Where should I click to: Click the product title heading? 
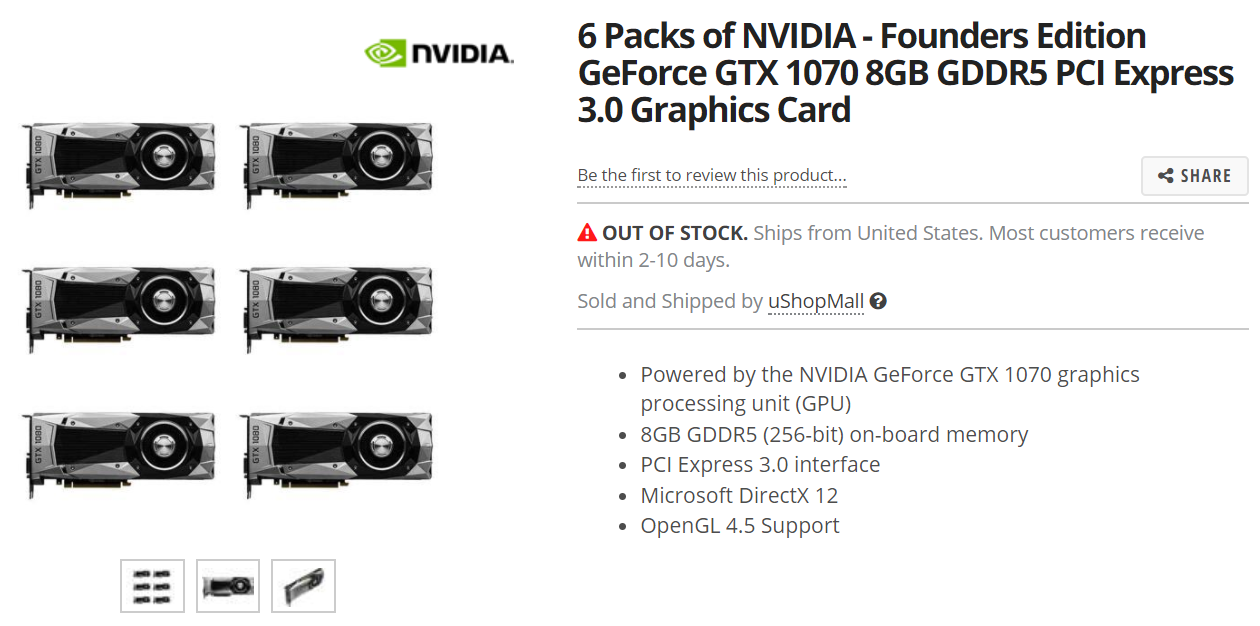[906, 73]
